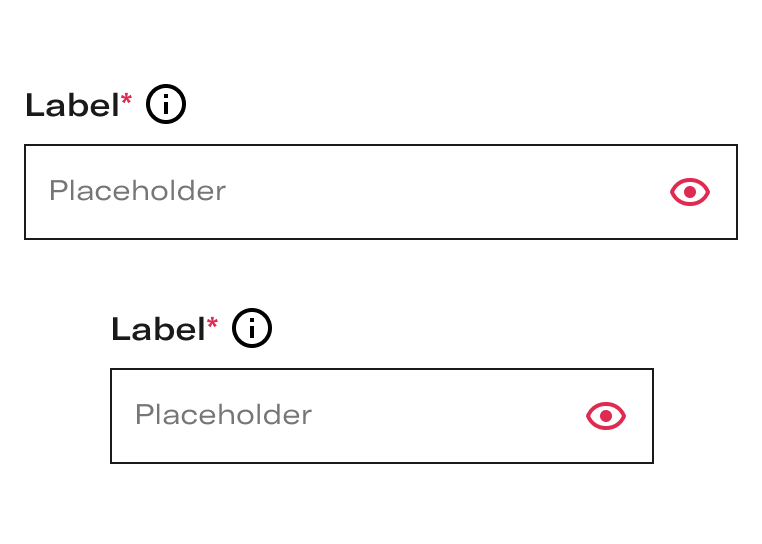Select the required bottom field labeled Label

(381, 416)
